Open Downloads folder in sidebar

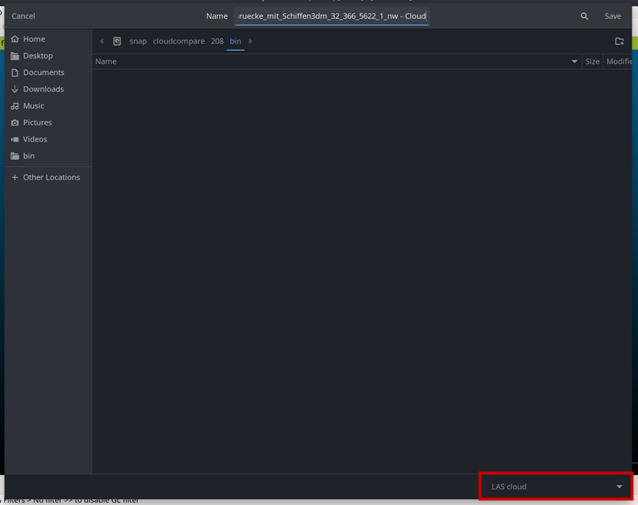click(43, 89)
